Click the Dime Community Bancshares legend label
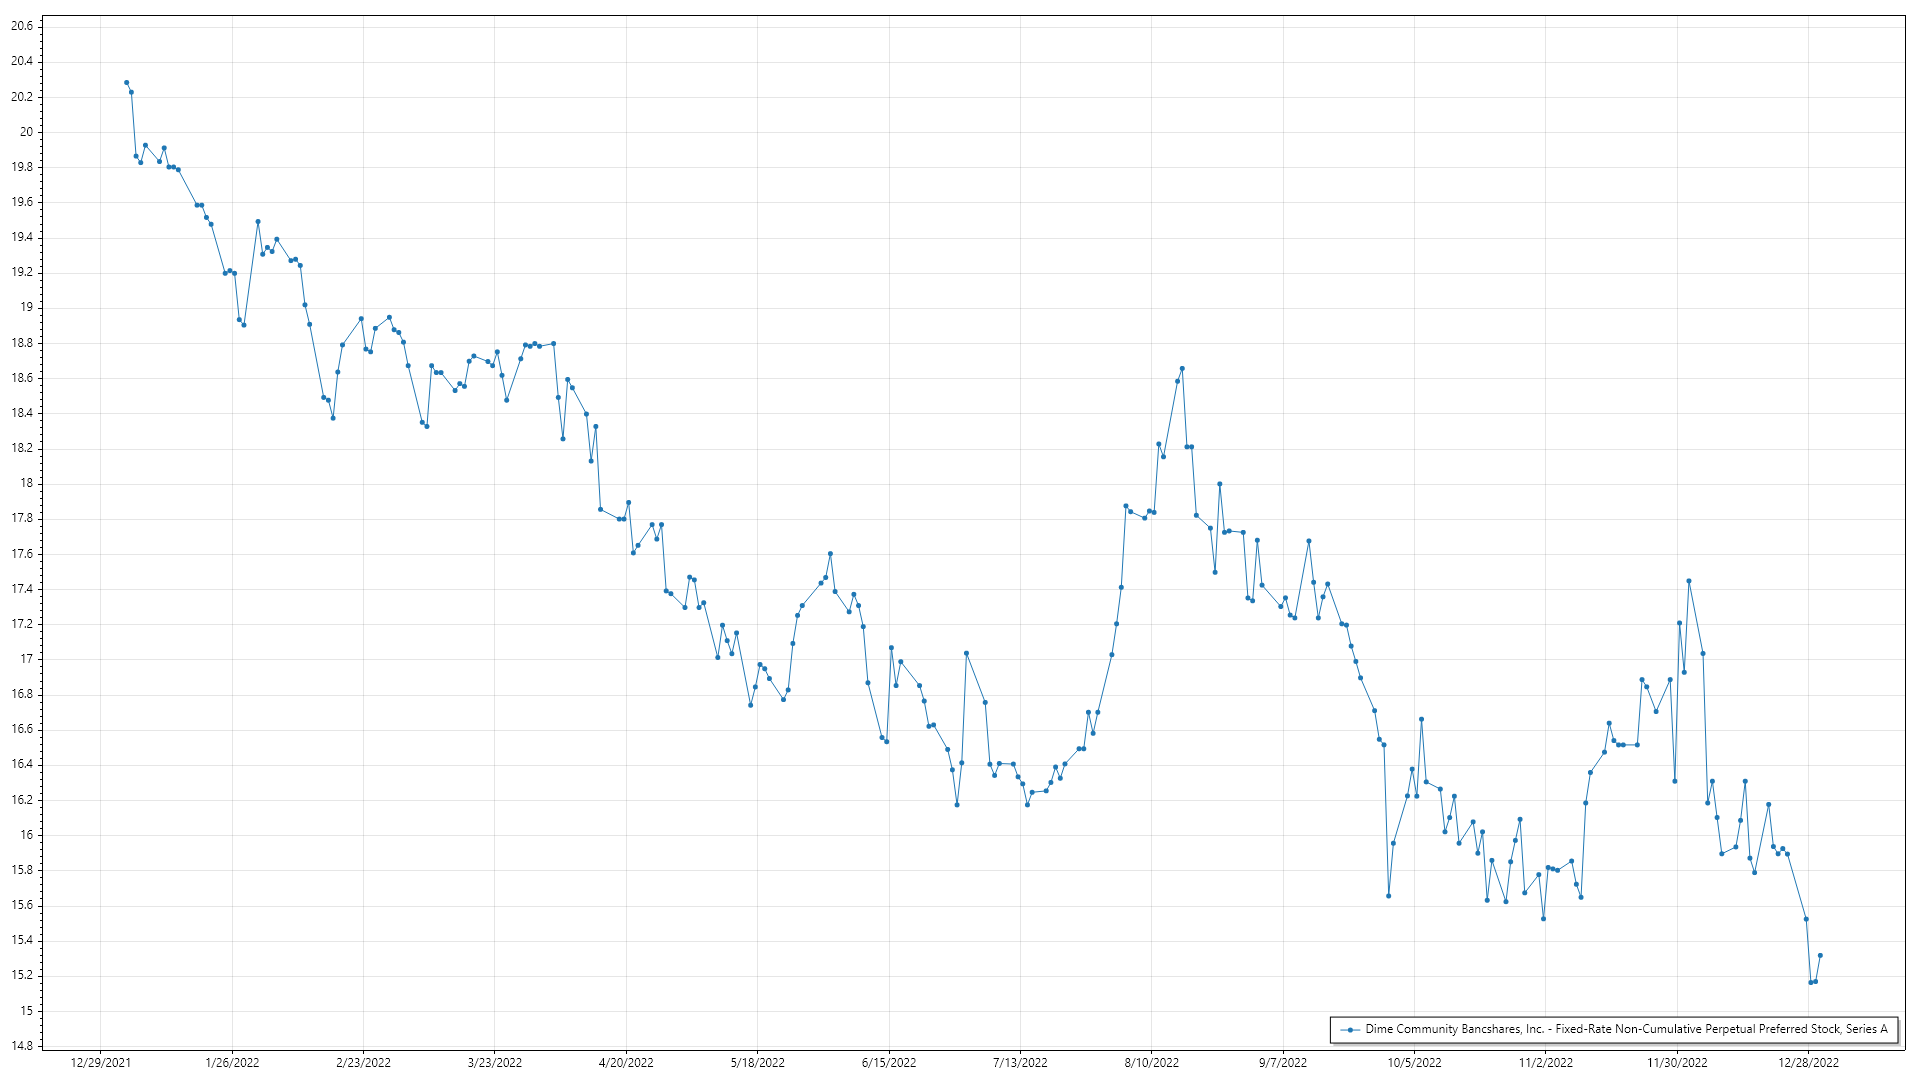Image resolution: width=1920 pixels, height=1080 pixels. (x=1626, y=1029)
